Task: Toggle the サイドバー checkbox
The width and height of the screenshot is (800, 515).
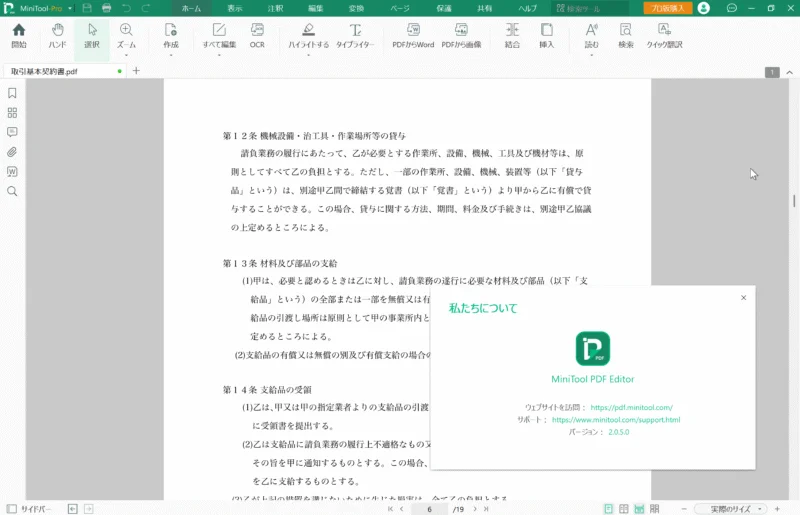Action: point(12,509)
